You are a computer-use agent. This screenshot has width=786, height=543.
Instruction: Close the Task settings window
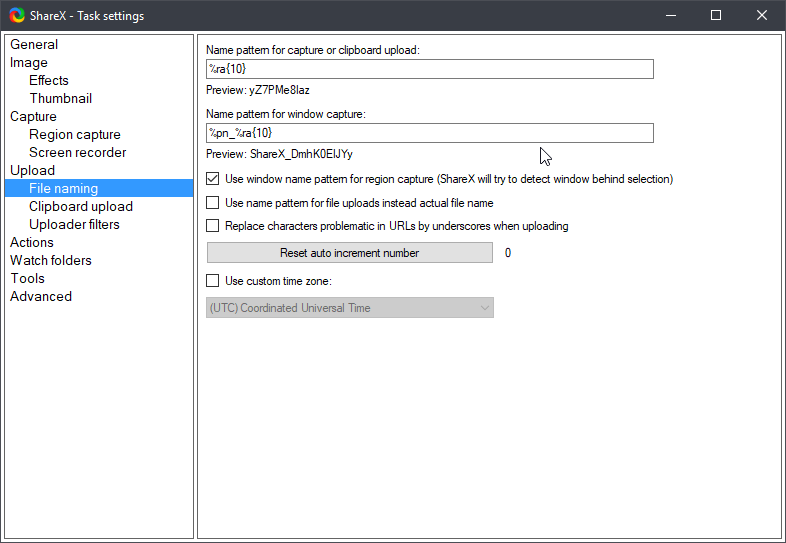pos(761,16)
